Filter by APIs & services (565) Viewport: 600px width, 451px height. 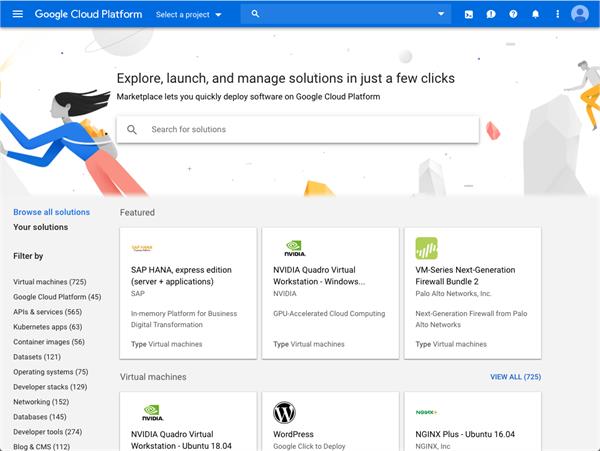[x=48, y=312]
